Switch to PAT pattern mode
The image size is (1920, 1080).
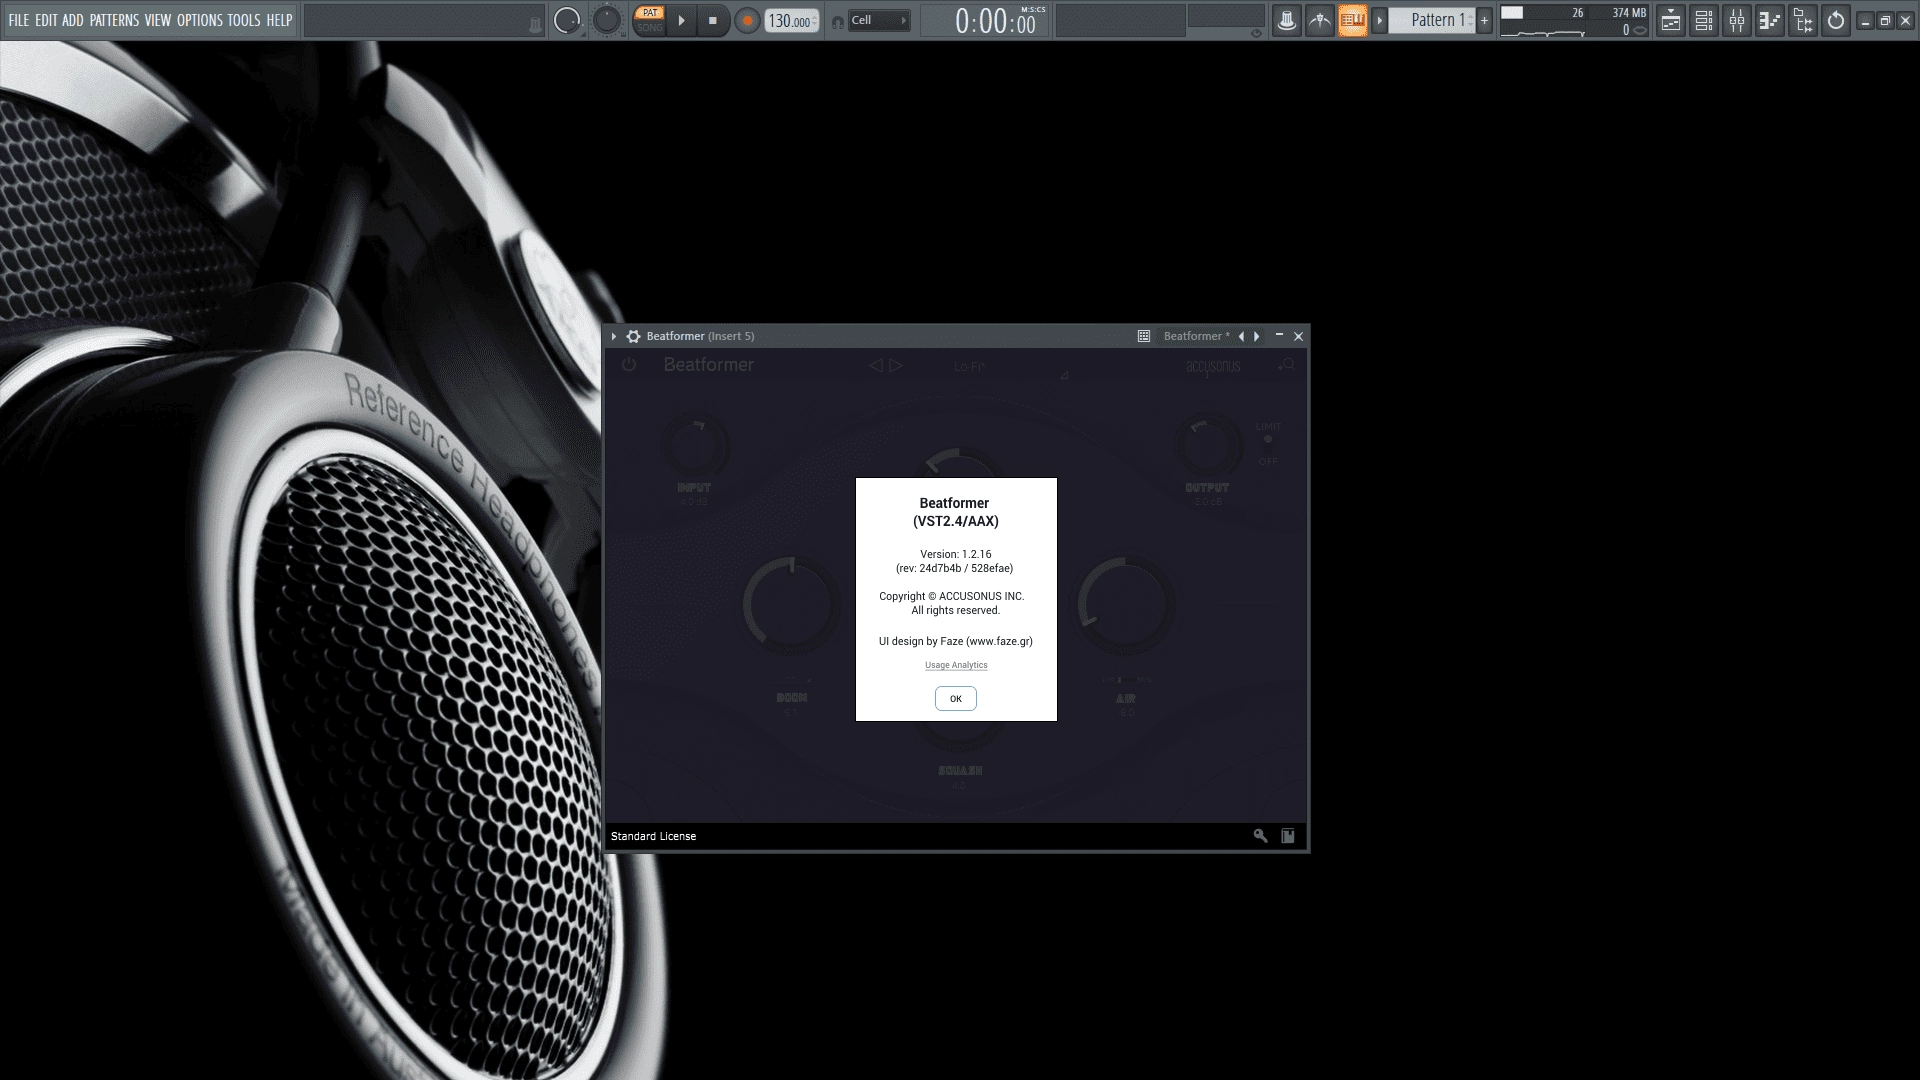click(650, 13)
